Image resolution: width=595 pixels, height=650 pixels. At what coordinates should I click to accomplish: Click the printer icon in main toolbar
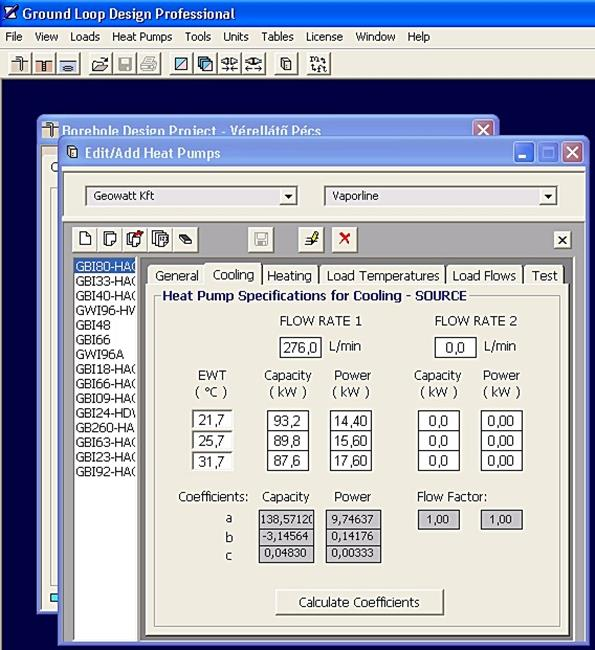[148, 64]
